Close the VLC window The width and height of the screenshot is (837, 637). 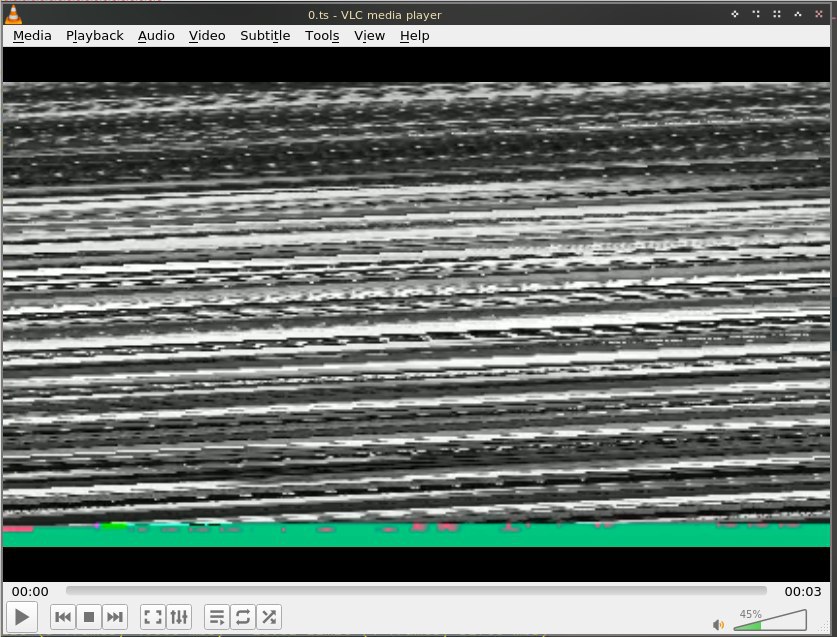pyautogui.click(x=818, y=14)
